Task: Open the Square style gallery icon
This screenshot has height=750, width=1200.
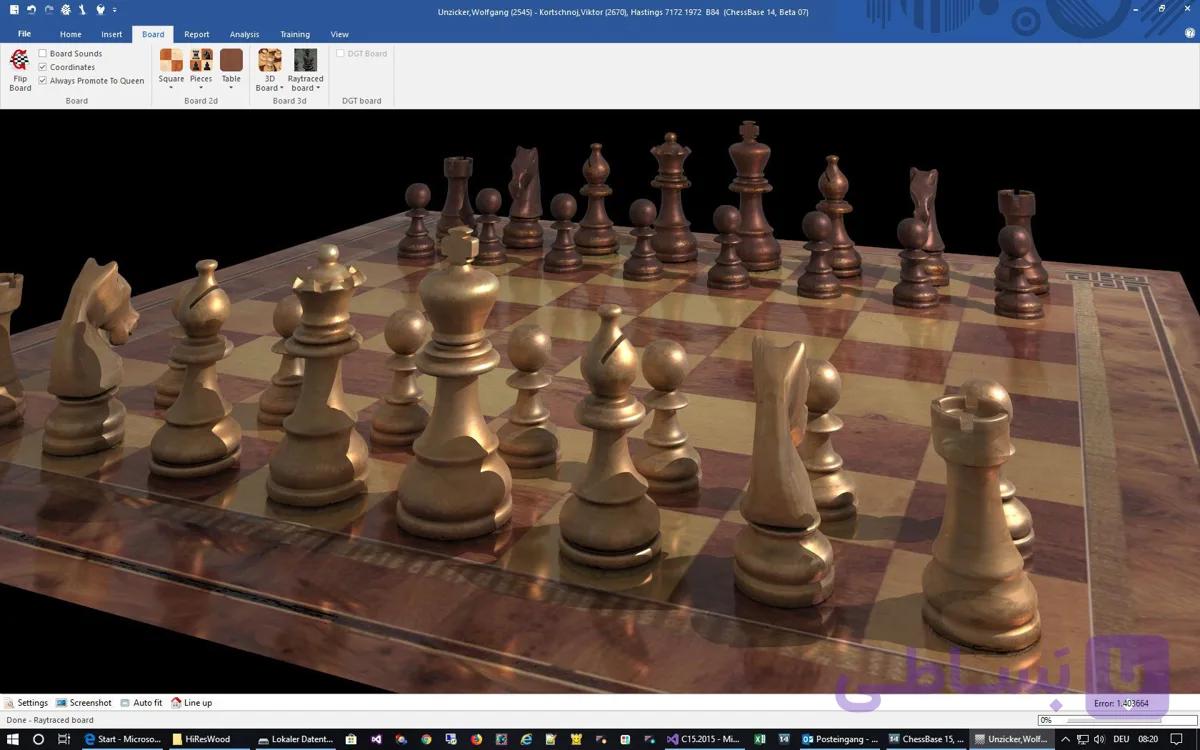Action: pyautogui.click(x=171, y=60)
